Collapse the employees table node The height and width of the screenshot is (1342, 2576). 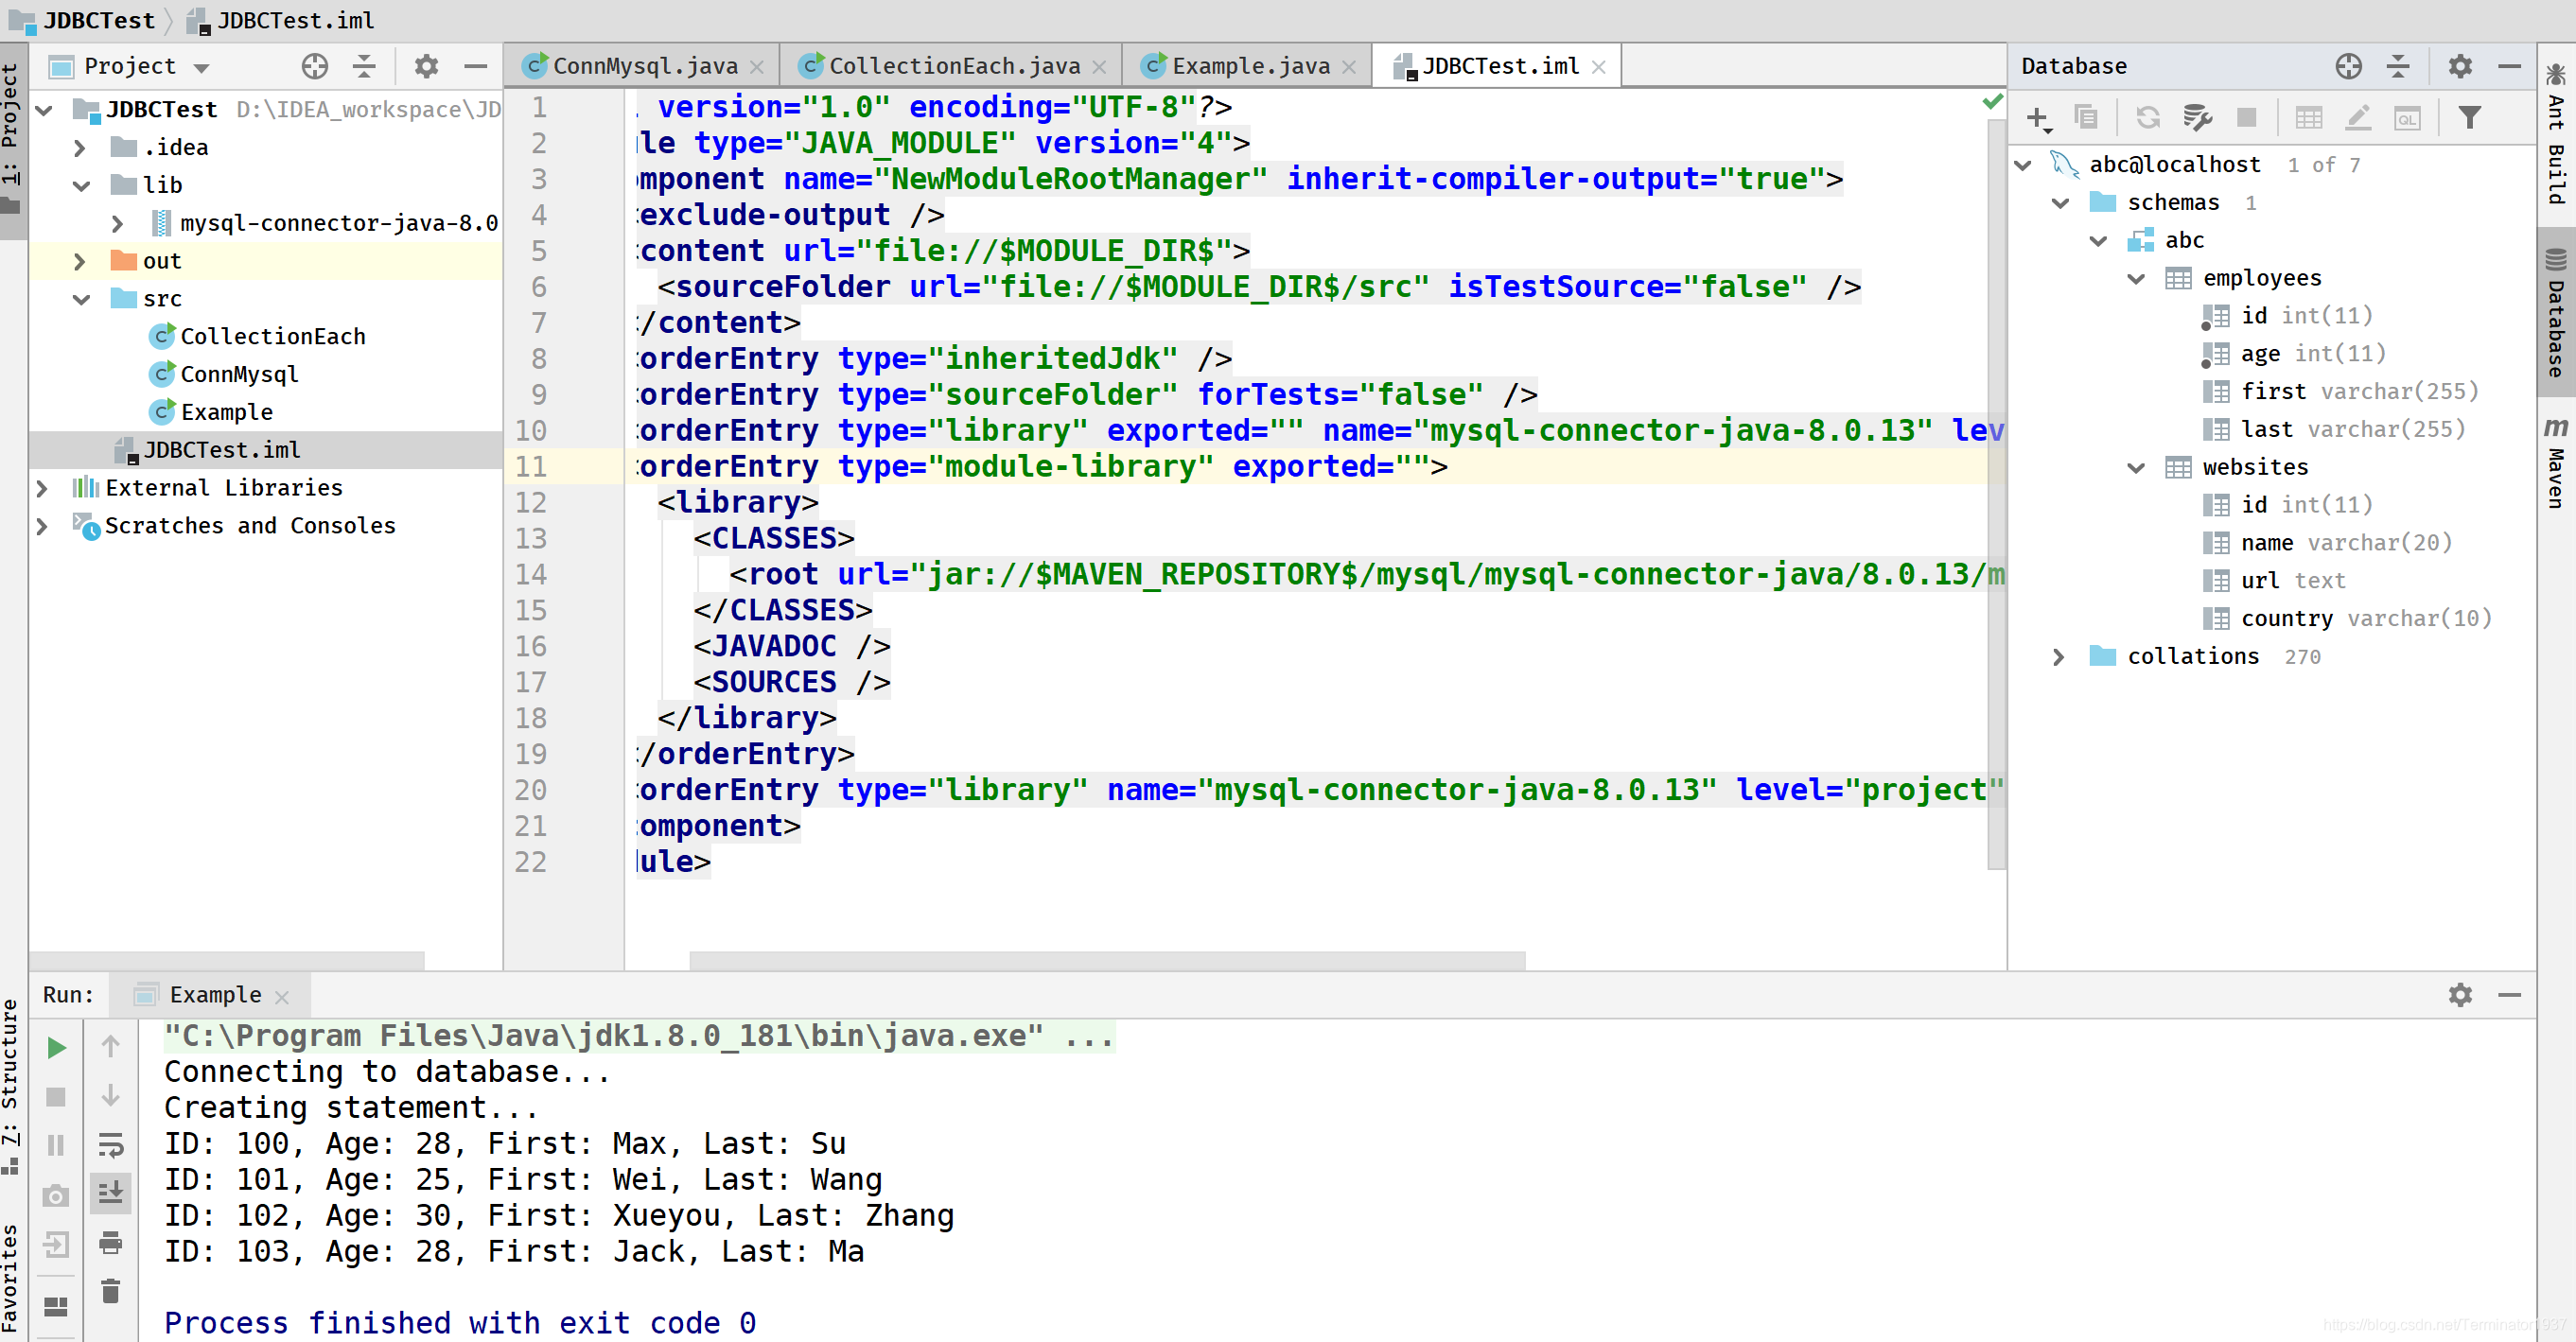(2136, 278)
